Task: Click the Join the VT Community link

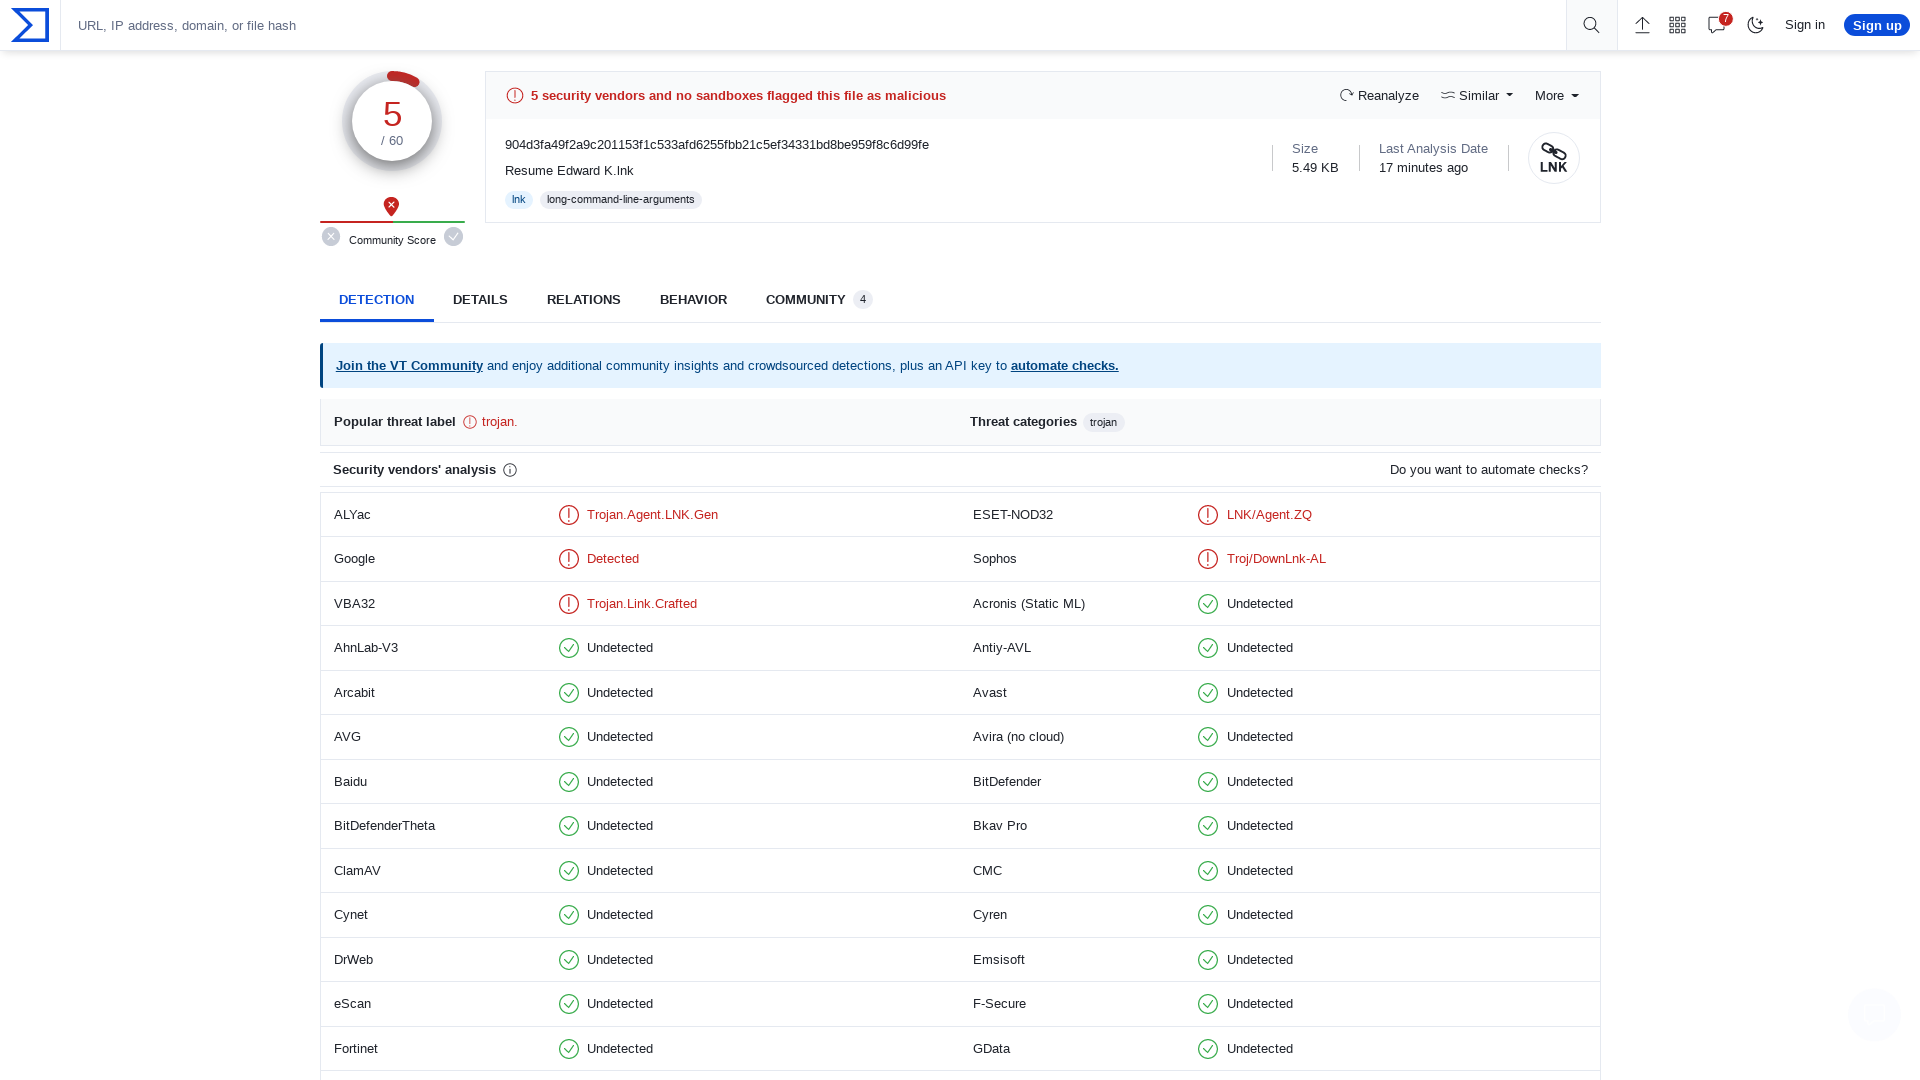Action: tap(409, 365)
